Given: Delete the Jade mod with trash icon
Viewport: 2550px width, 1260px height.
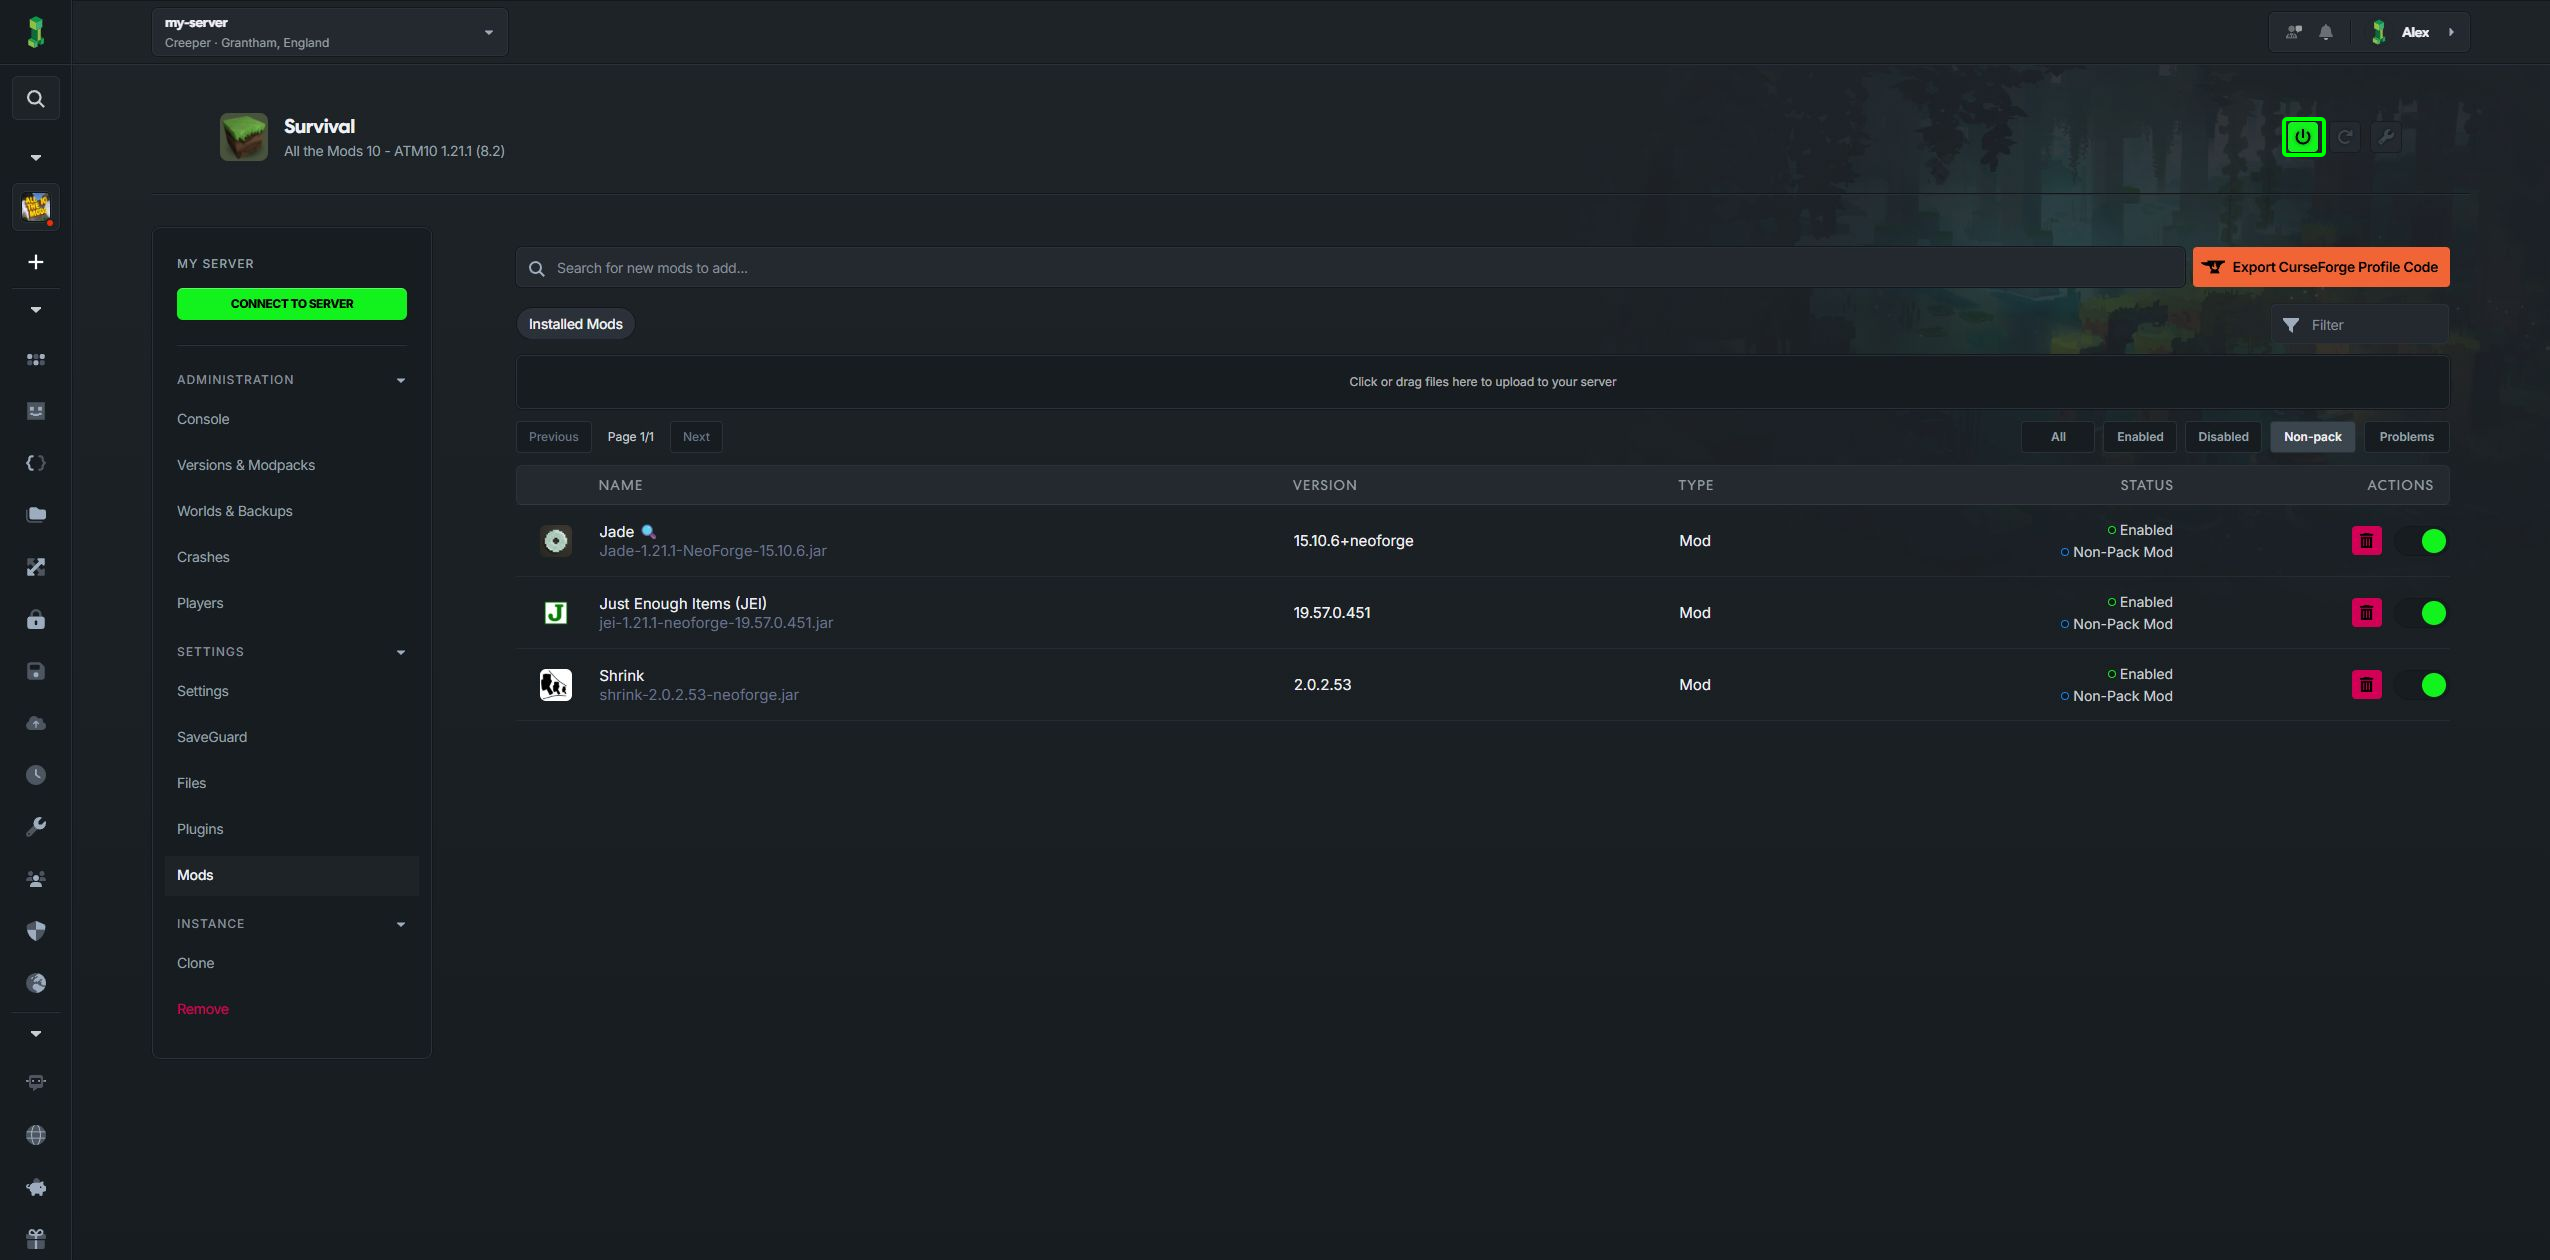Looking at the screenshot, I should [x=2366, y=541].
